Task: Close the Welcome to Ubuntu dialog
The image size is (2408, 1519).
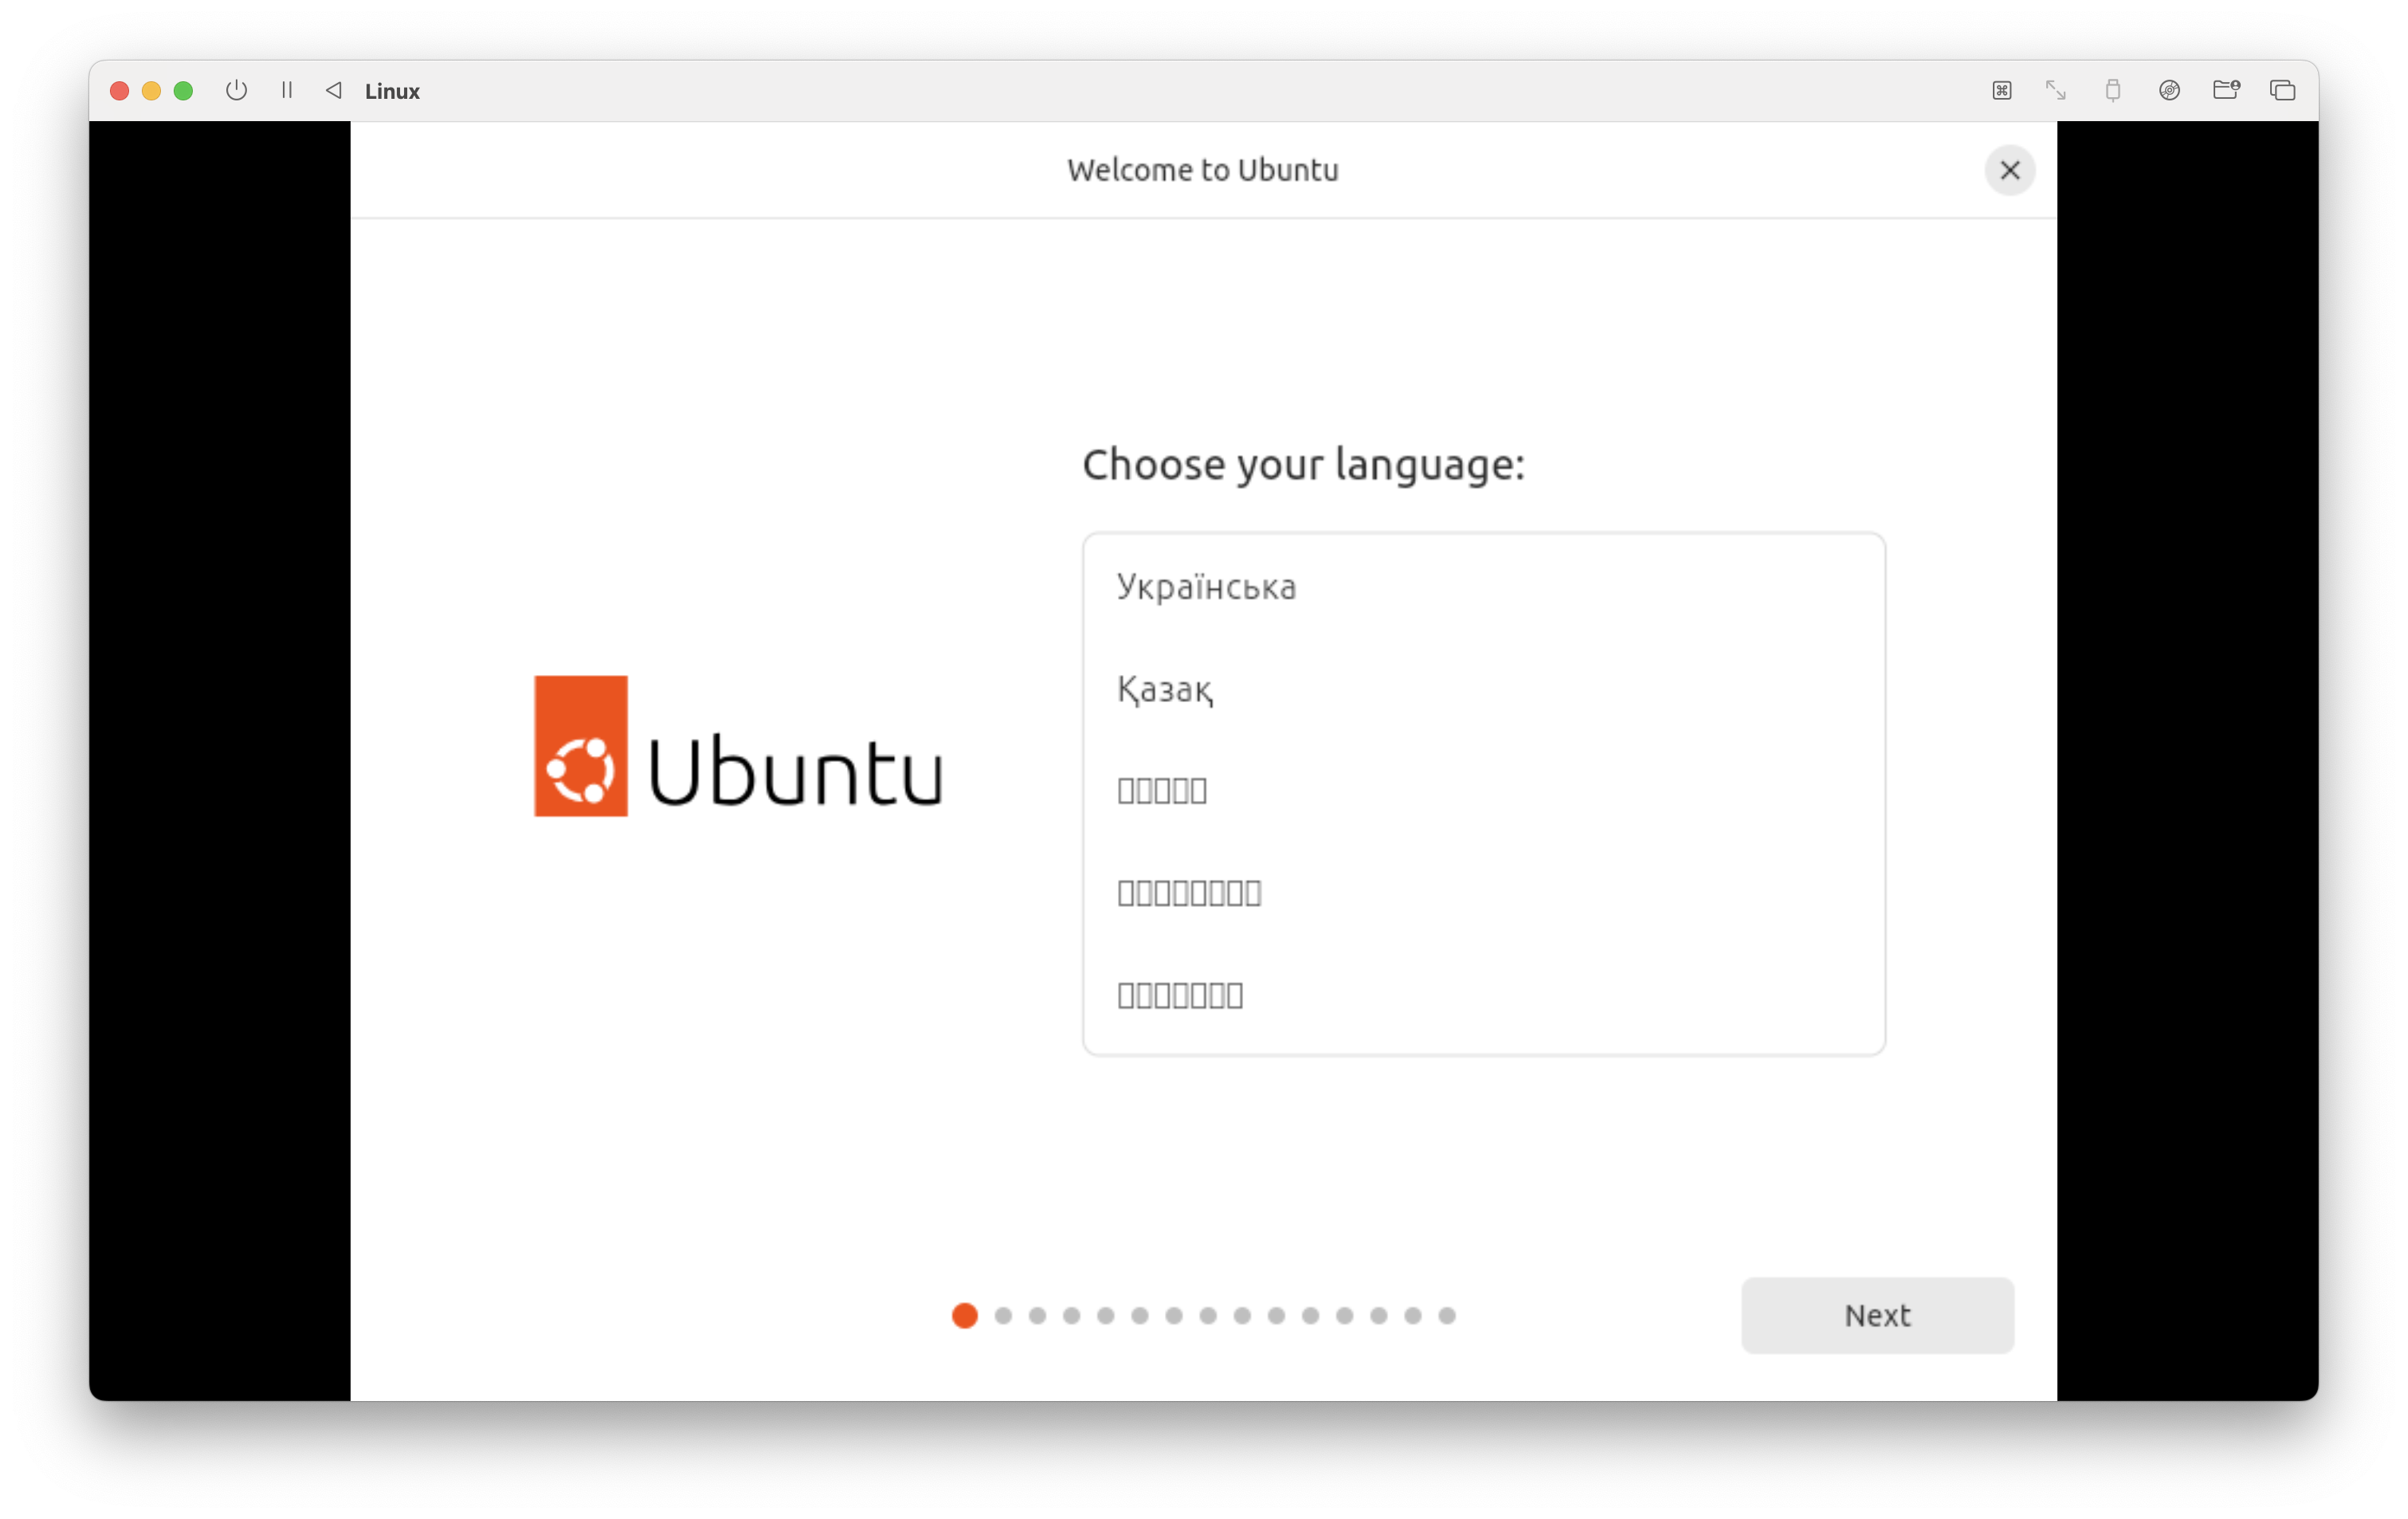Action: 2009,170
